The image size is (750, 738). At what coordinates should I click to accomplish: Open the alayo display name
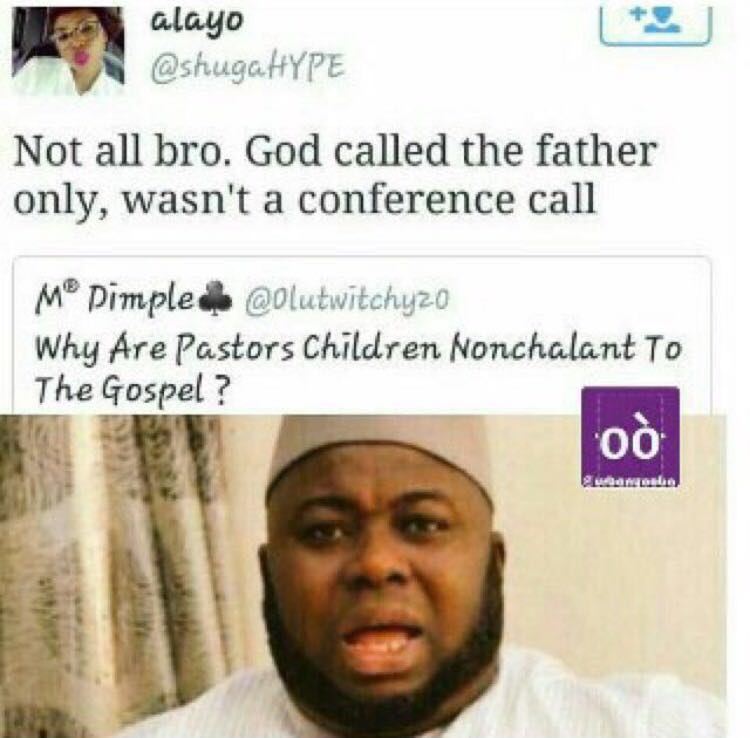(x=197, y=22)
